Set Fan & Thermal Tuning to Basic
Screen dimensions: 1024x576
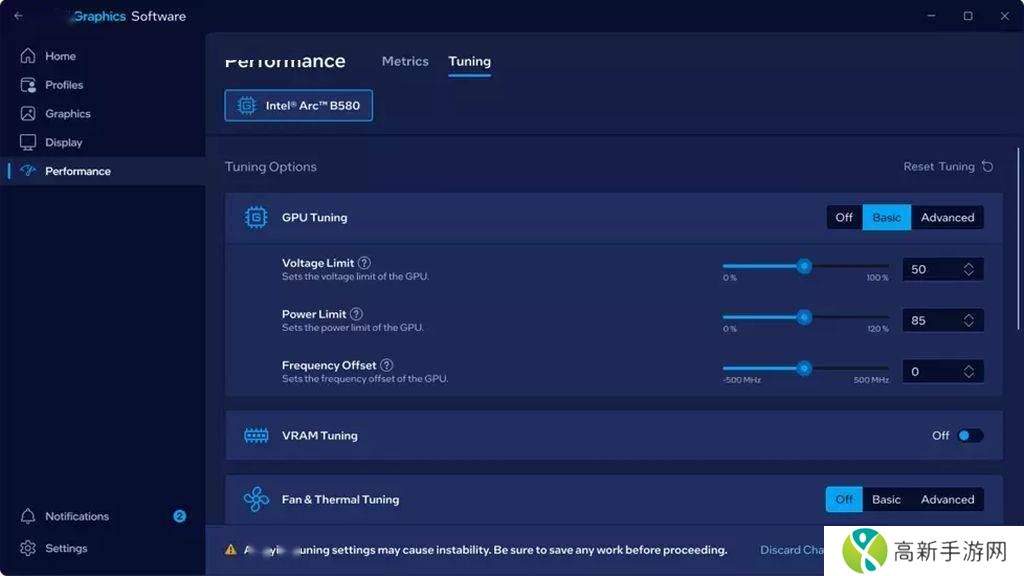[x=886, y=499]
